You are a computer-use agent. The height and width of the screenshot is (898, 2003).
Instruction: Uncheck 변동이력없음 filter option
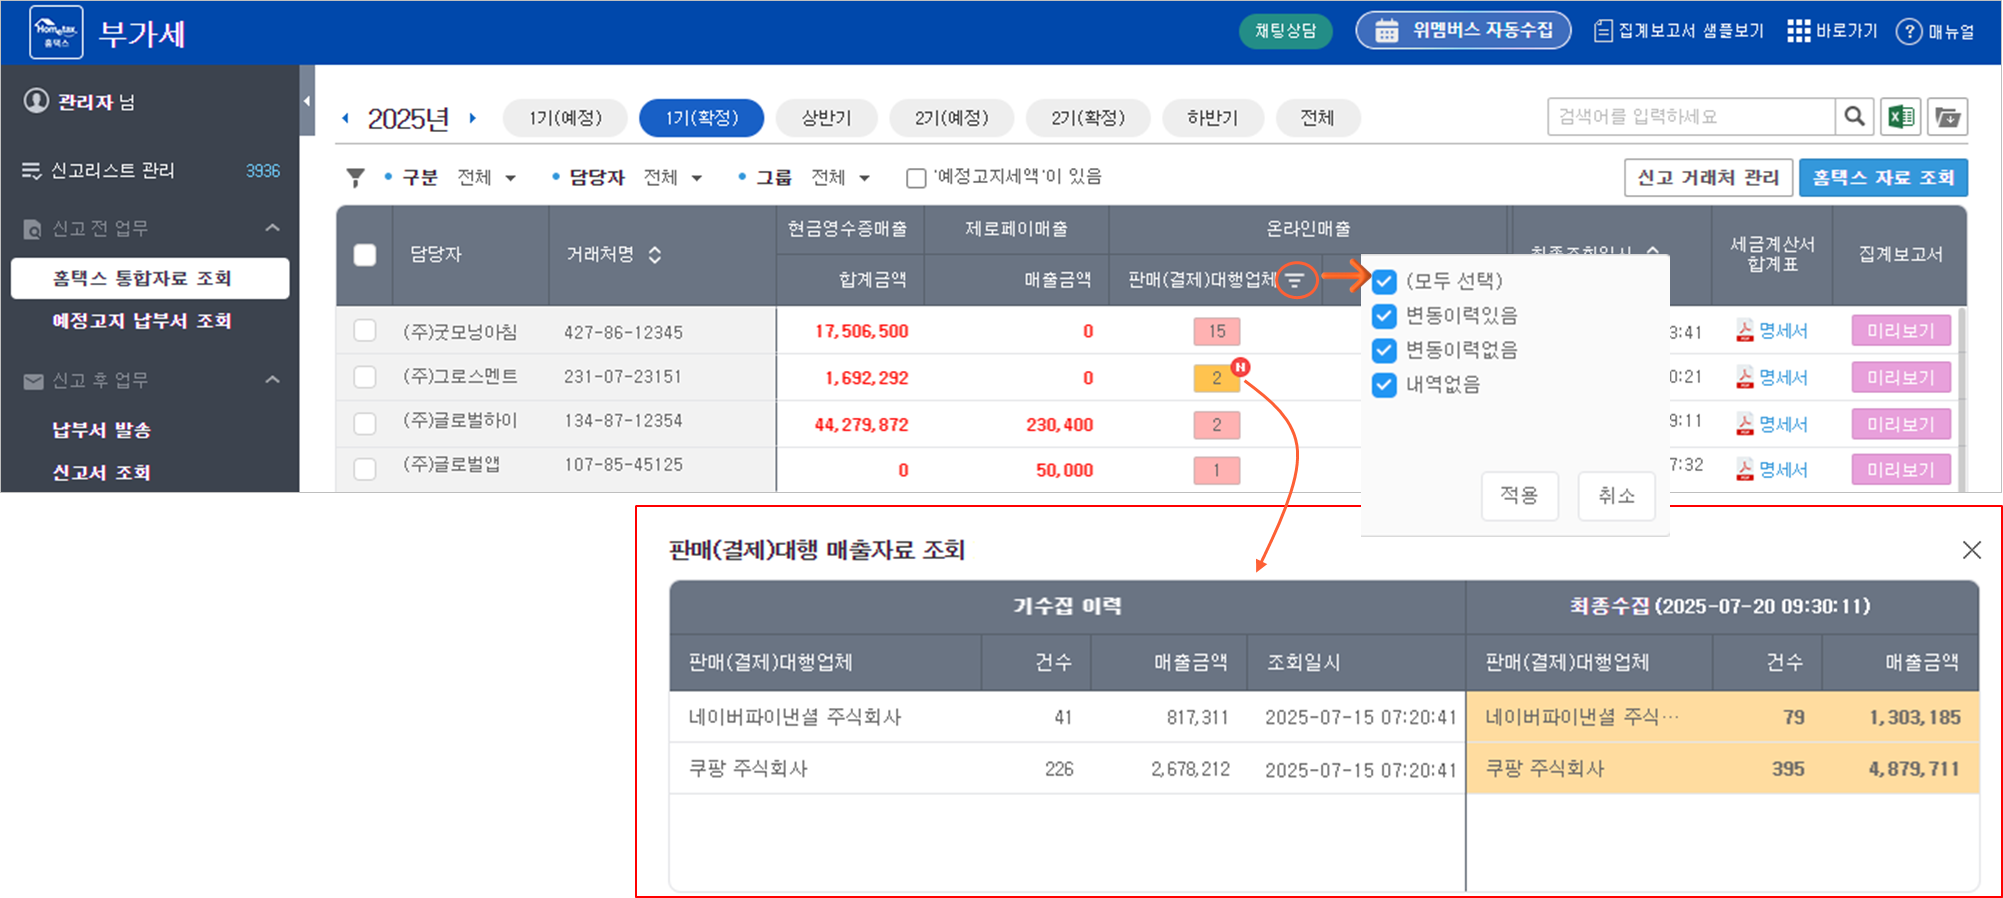(1384, 350)
